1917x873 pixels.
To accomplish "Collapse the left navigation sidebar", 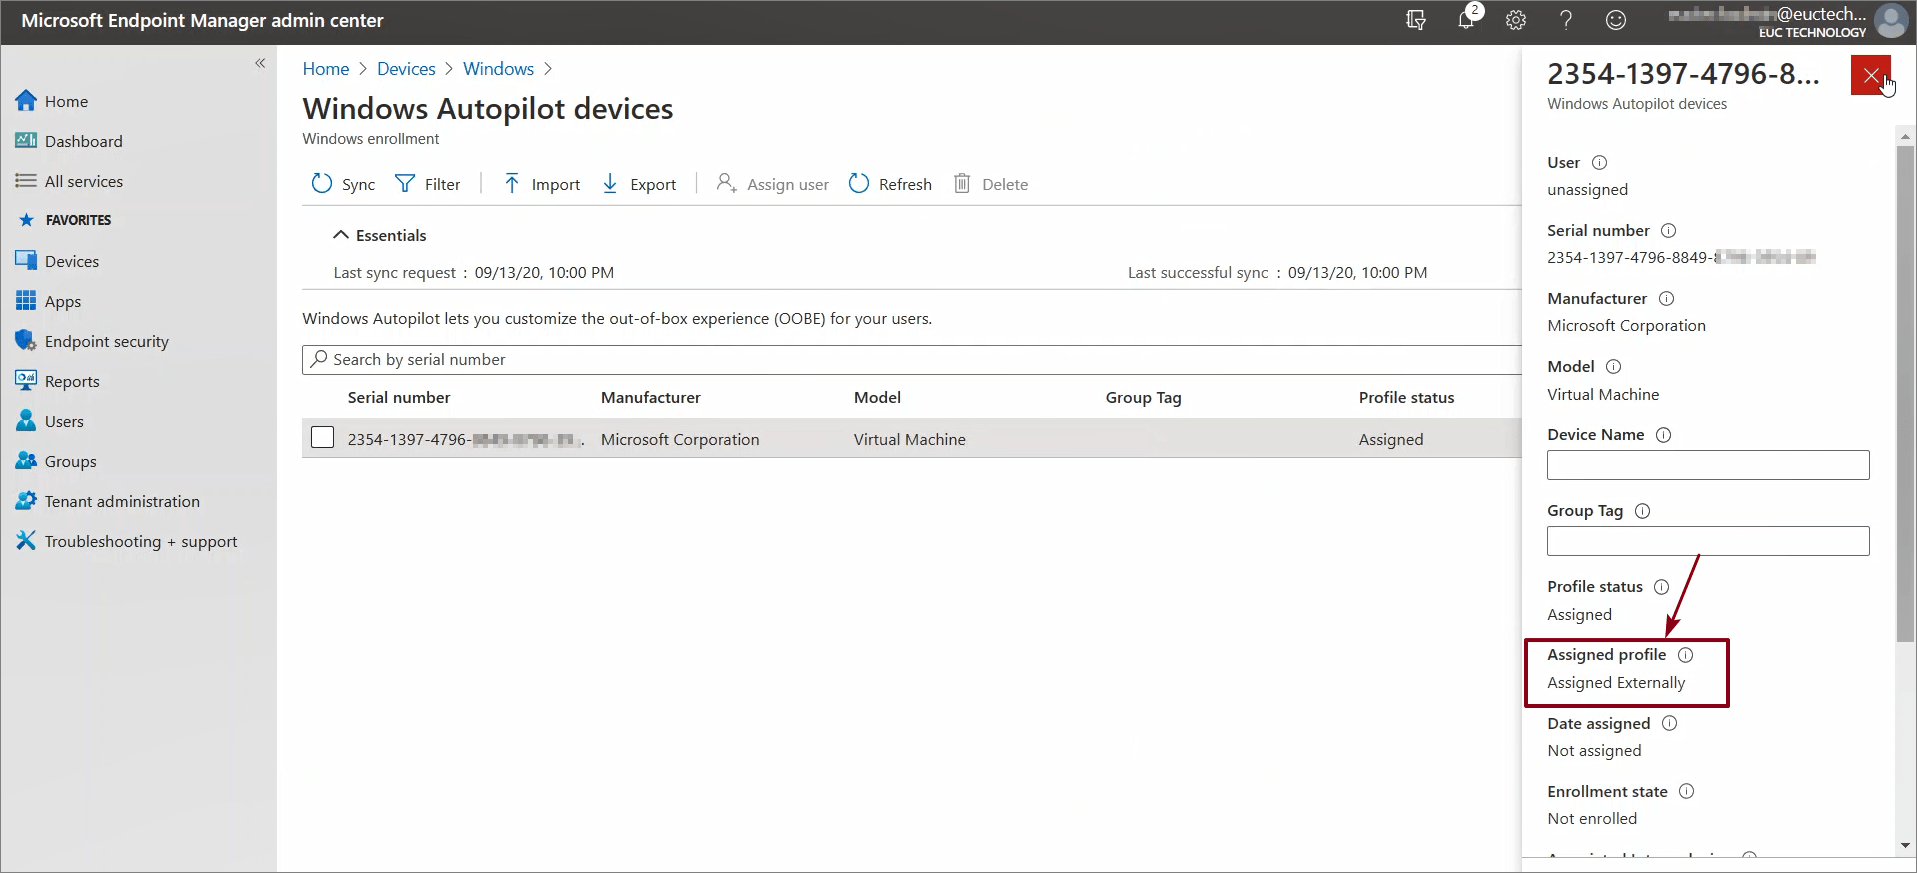I will pyautogui.click(x=260, y=63).
